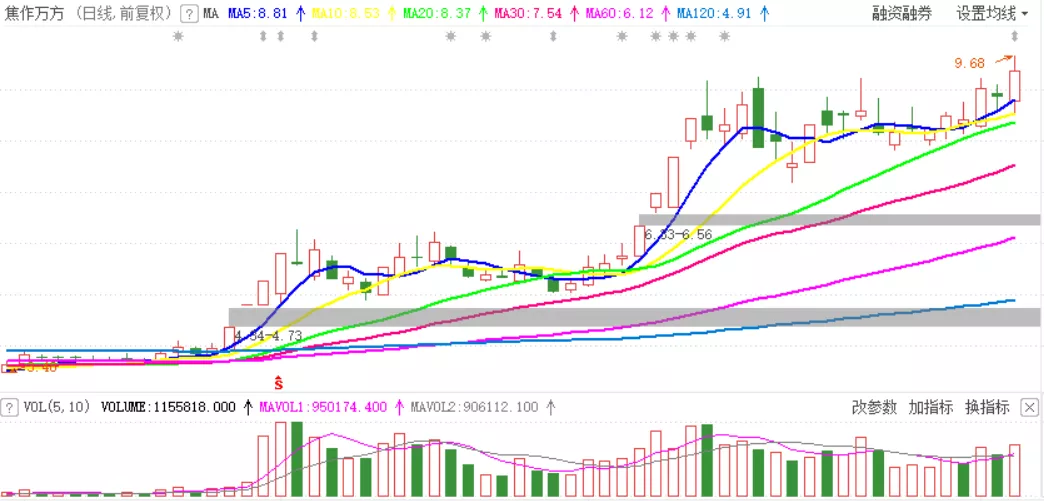Open the VOL indicator help question-mark icon
This screenshot has height=501, width=1044.
[9, 407]
